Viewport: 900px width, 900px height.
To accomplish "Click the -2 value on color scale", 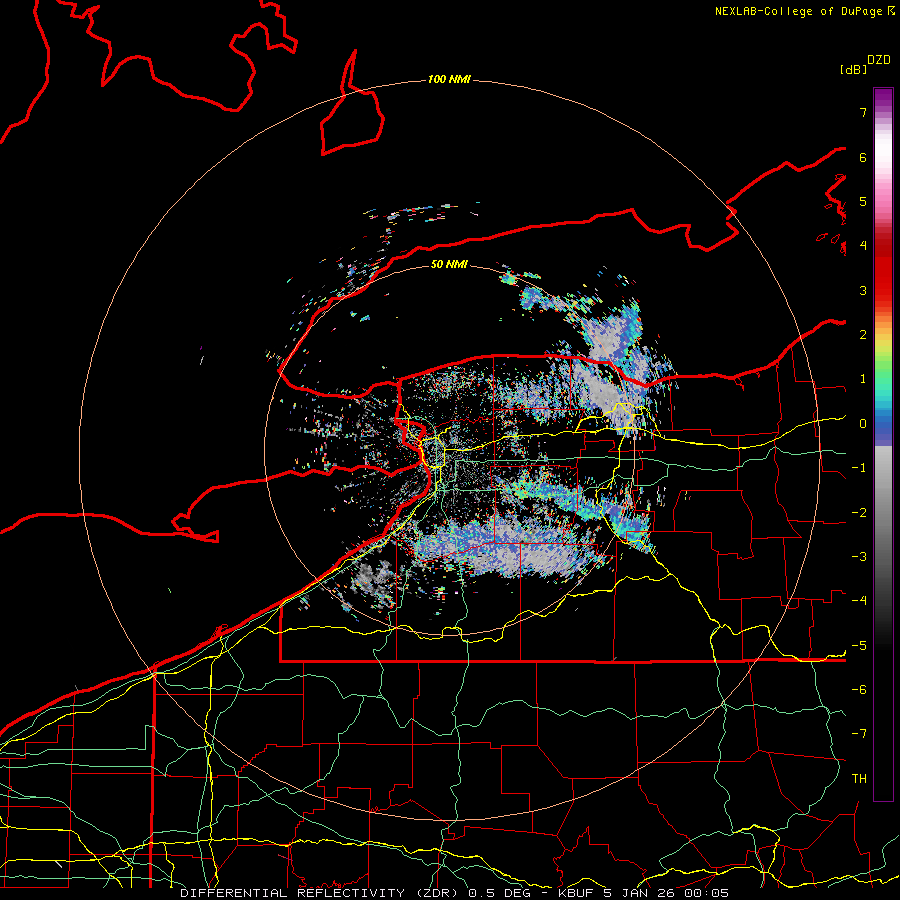I will point(859,513).
